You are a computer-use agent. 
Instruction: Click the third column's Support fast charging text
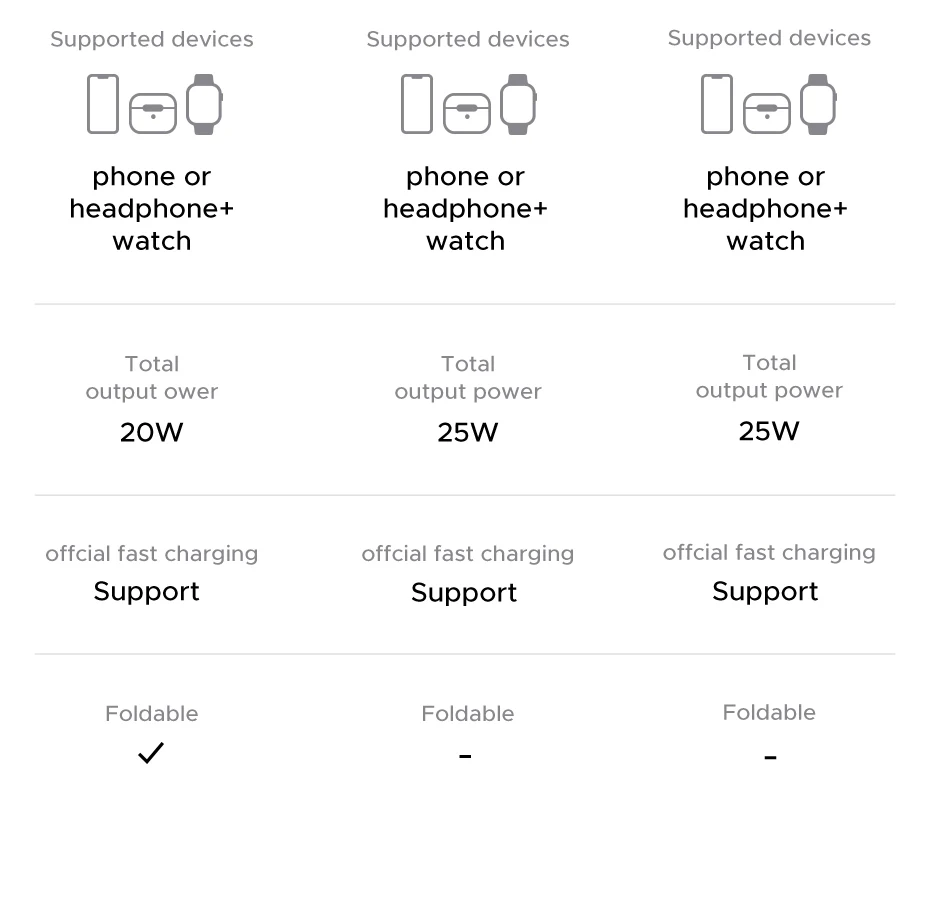[765, 591]
